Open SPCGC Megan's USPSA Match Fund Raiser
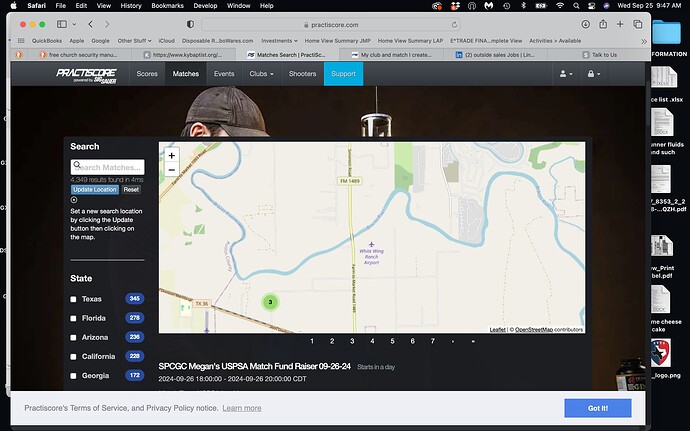This screenshot has height=431, width=690. (254, 366)
